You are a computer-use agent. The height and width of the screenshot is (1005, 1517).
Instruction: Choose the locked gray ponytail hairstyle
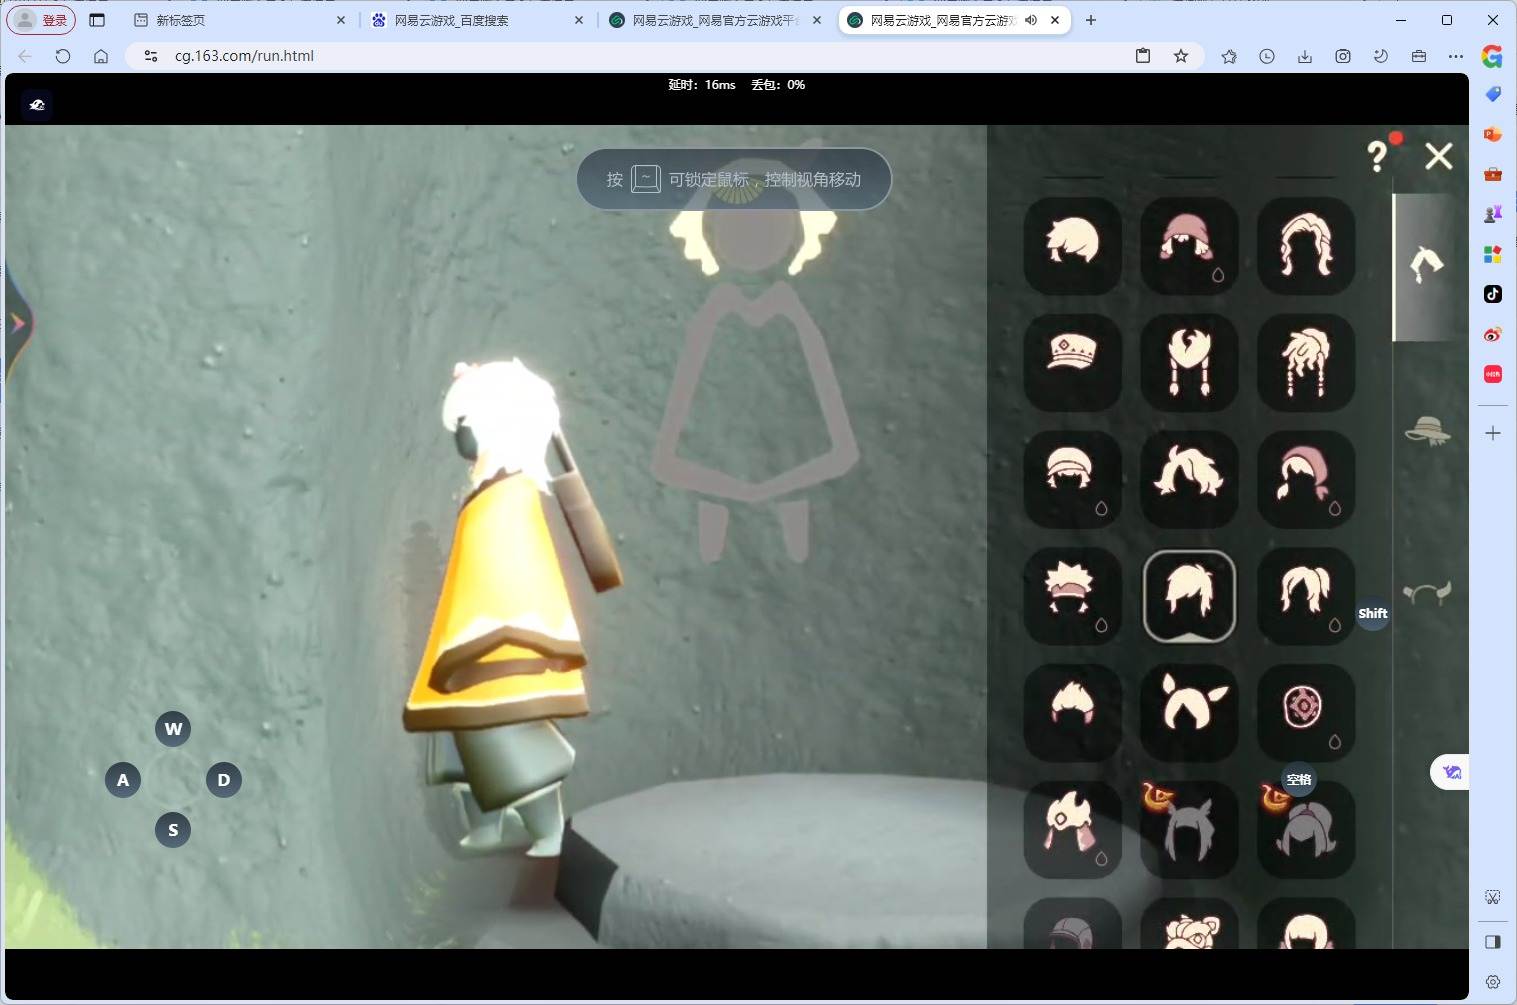[x=1306, y=829]
